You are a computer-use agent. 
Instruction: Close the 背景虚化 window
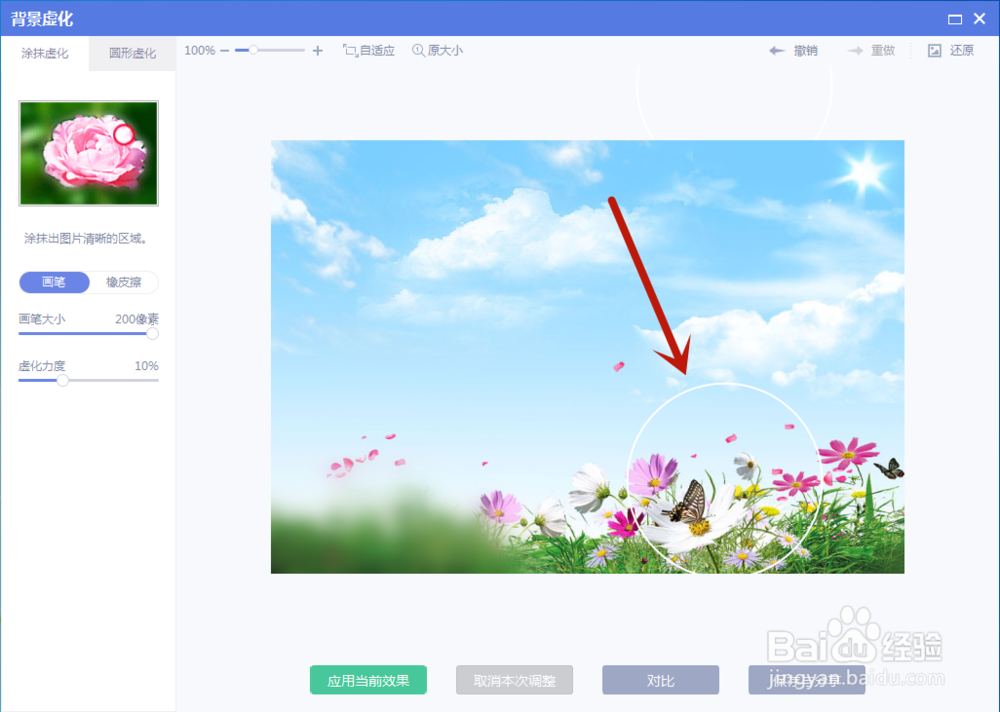(980, 19)
